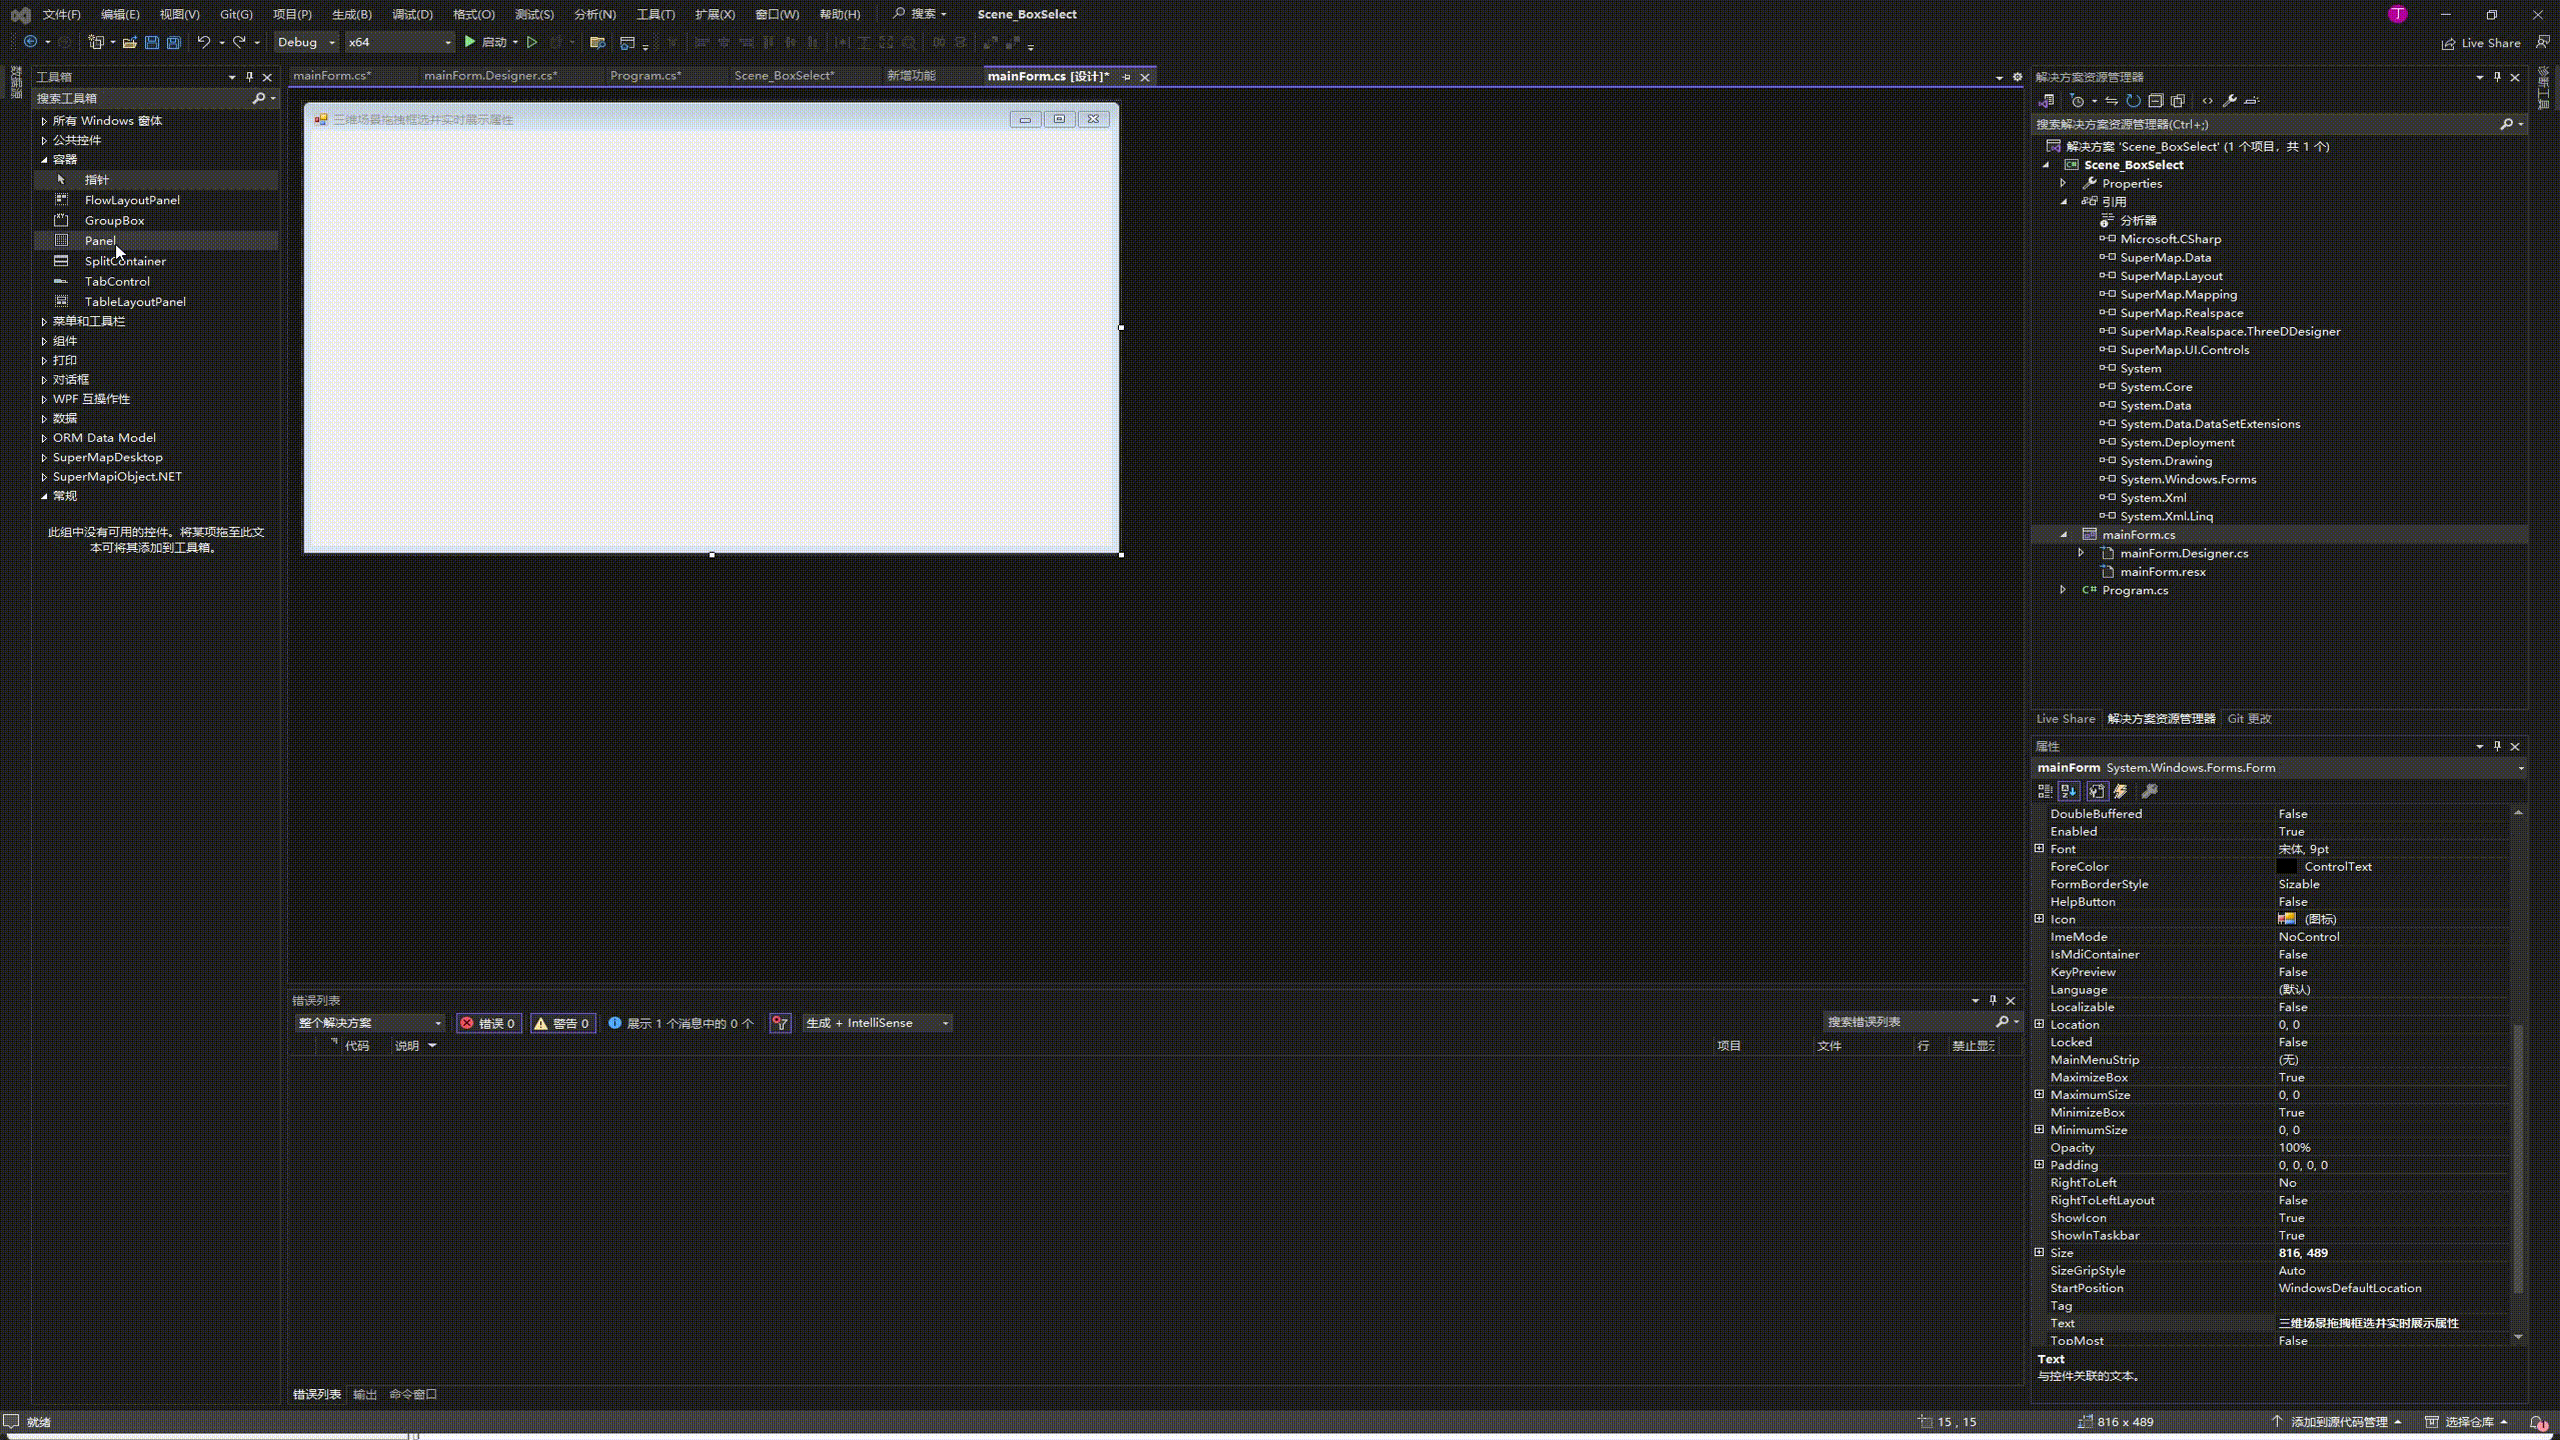The image size is (2560, 1440).
Task: Switch to the mainForm.Designer.cs* tab
Action: tap(490, 76)
